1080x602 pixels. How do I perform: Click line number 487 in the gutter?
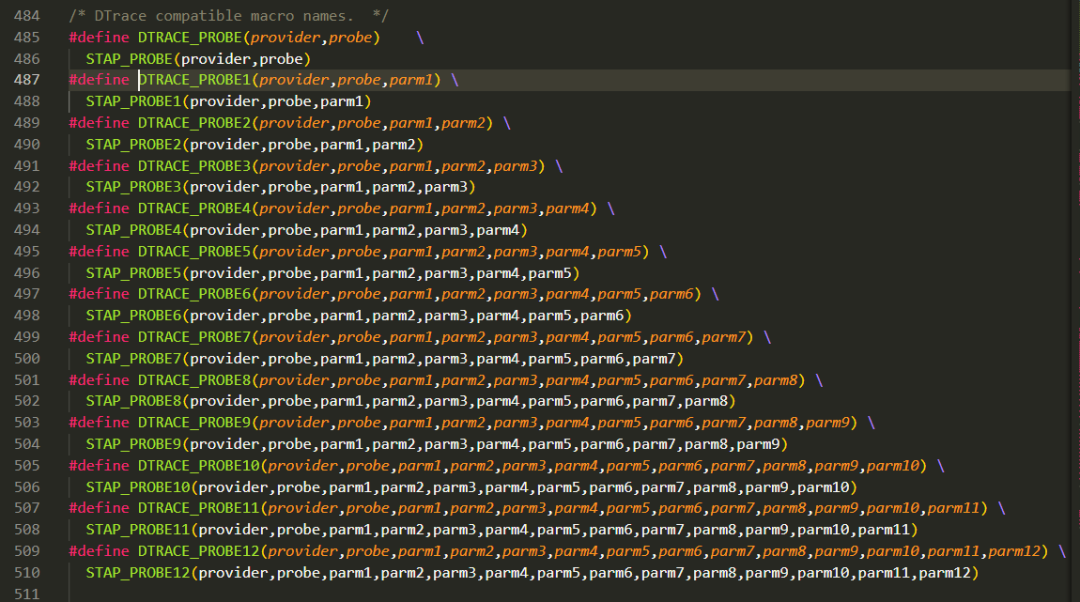pyautogui.click(x=27, y=80)
